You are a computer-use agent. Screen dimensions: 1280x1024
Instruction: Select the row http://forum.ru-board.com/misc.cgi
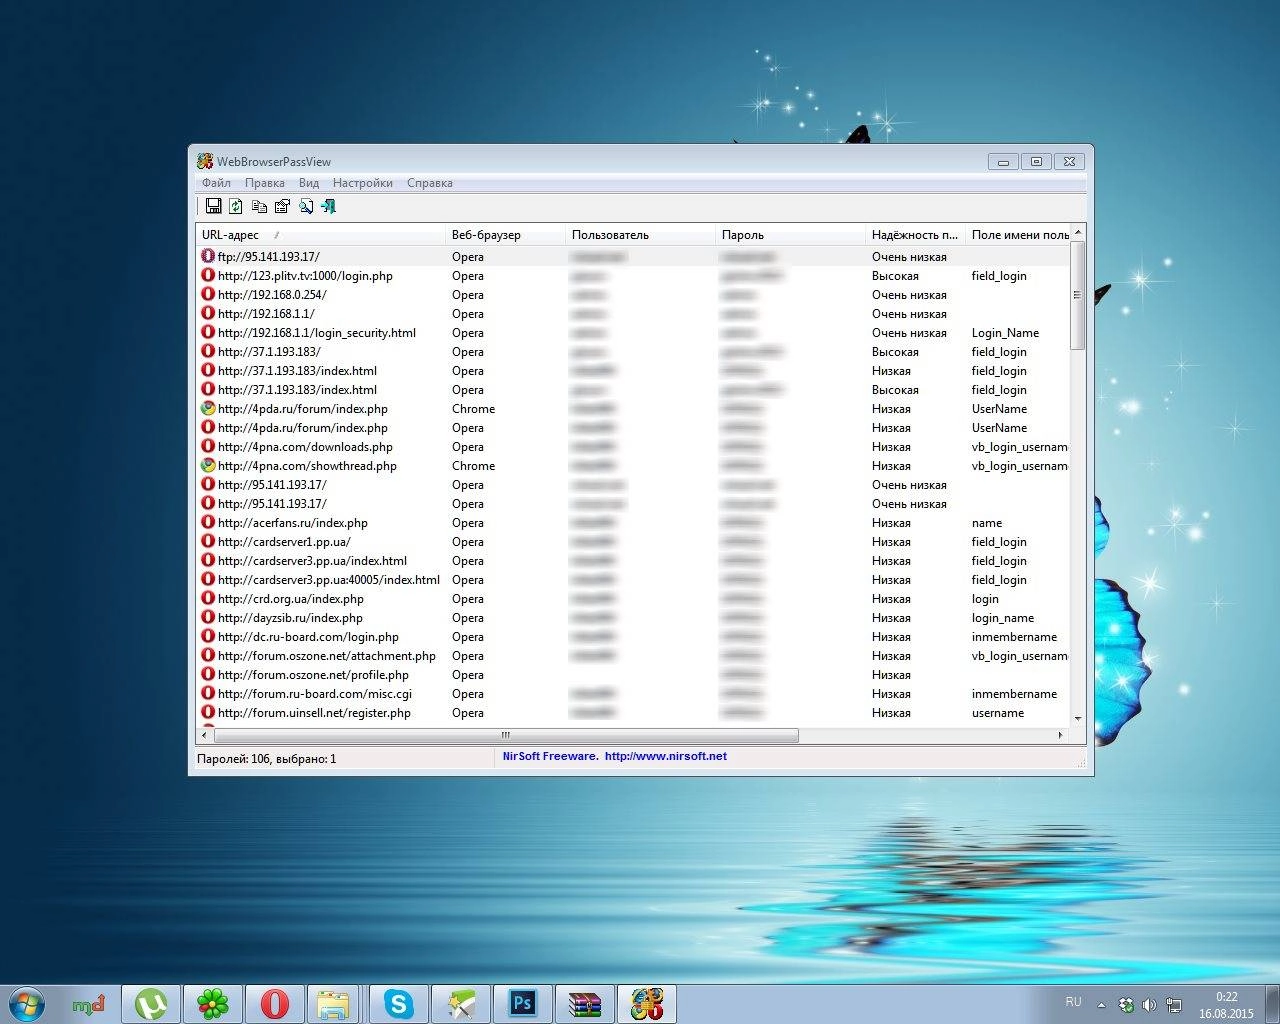[633, 694]
